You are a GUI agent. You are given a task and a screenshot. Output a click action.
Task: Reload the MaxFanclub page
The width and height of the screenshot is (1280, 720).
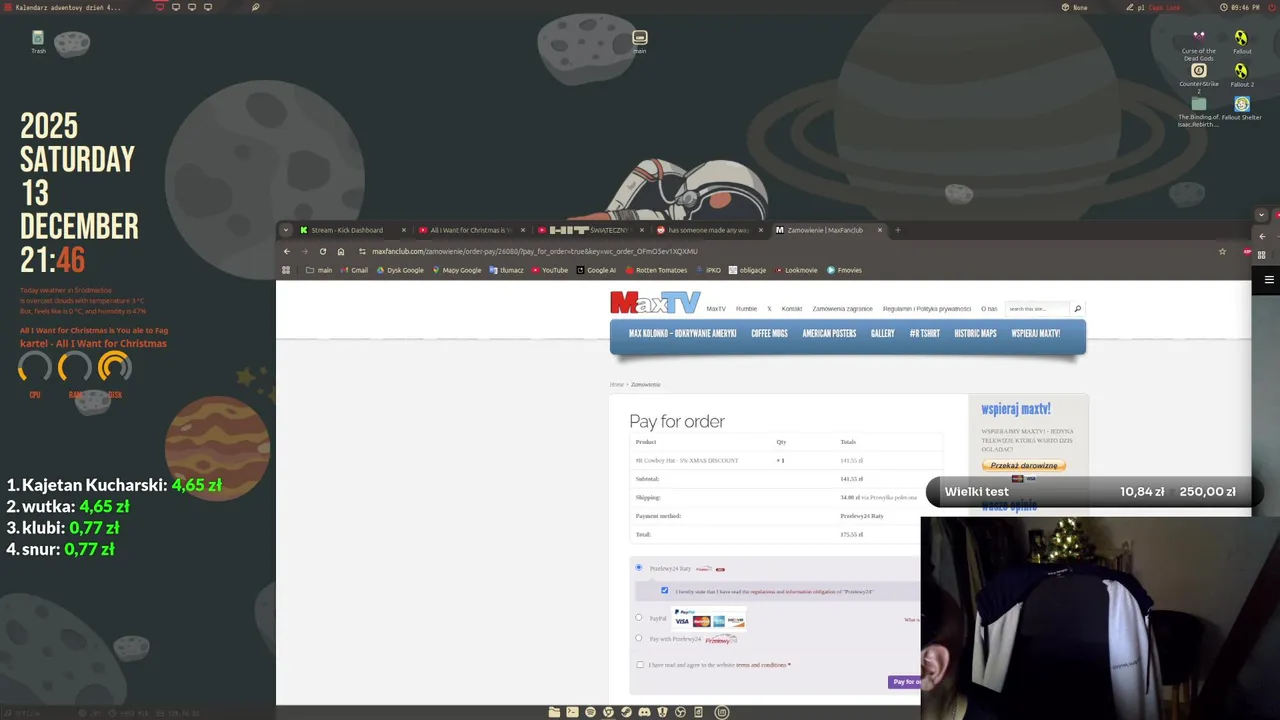[x=322, y=251]
